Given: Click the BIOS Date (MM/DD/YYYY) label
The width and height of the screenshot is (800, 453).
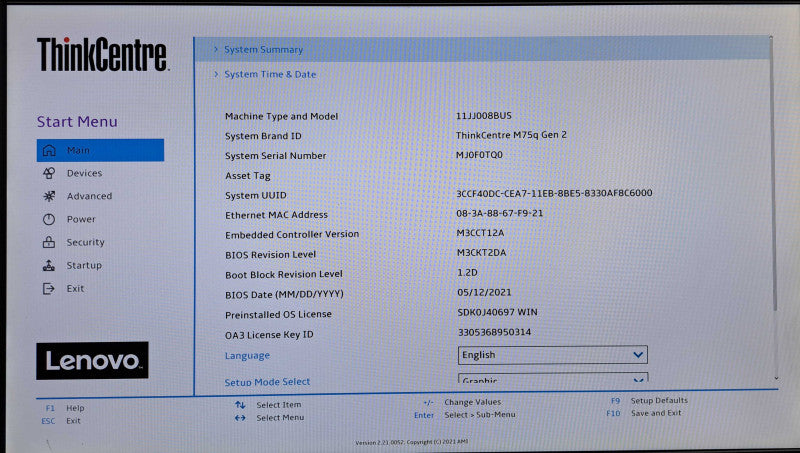Looking at the screenshot, I should click(x=284, y=294).
